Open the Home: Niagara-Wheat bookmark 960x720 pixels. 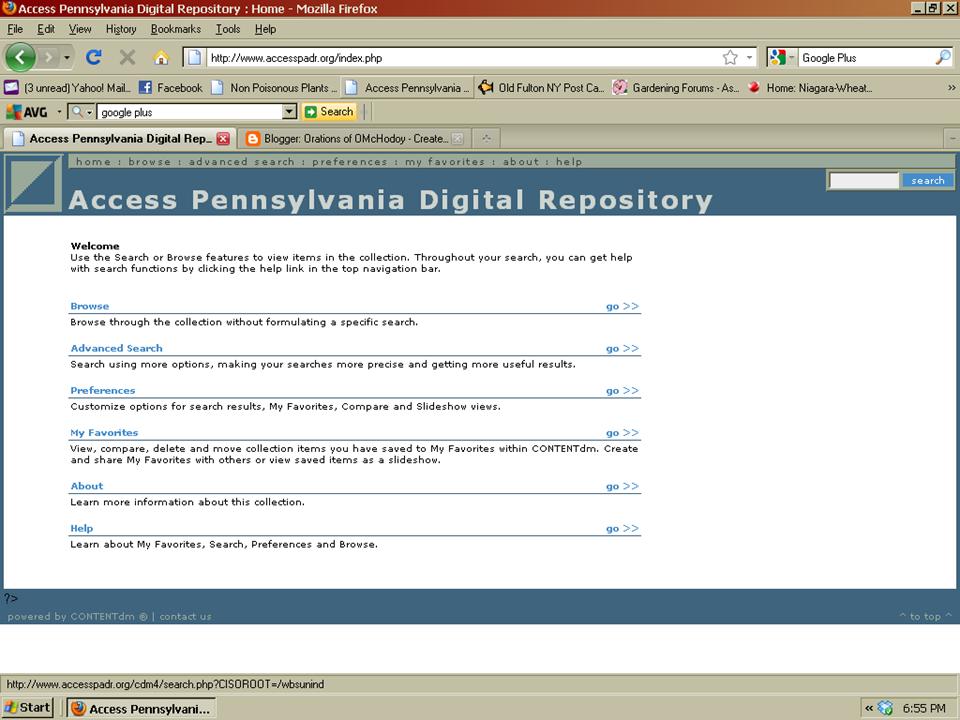809,88
